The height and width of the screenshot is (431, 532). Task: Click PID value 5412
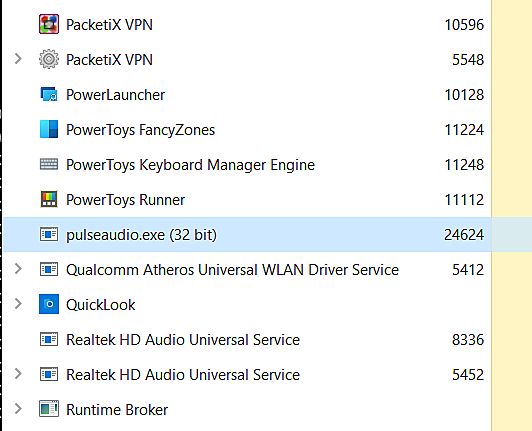point(468,269)
